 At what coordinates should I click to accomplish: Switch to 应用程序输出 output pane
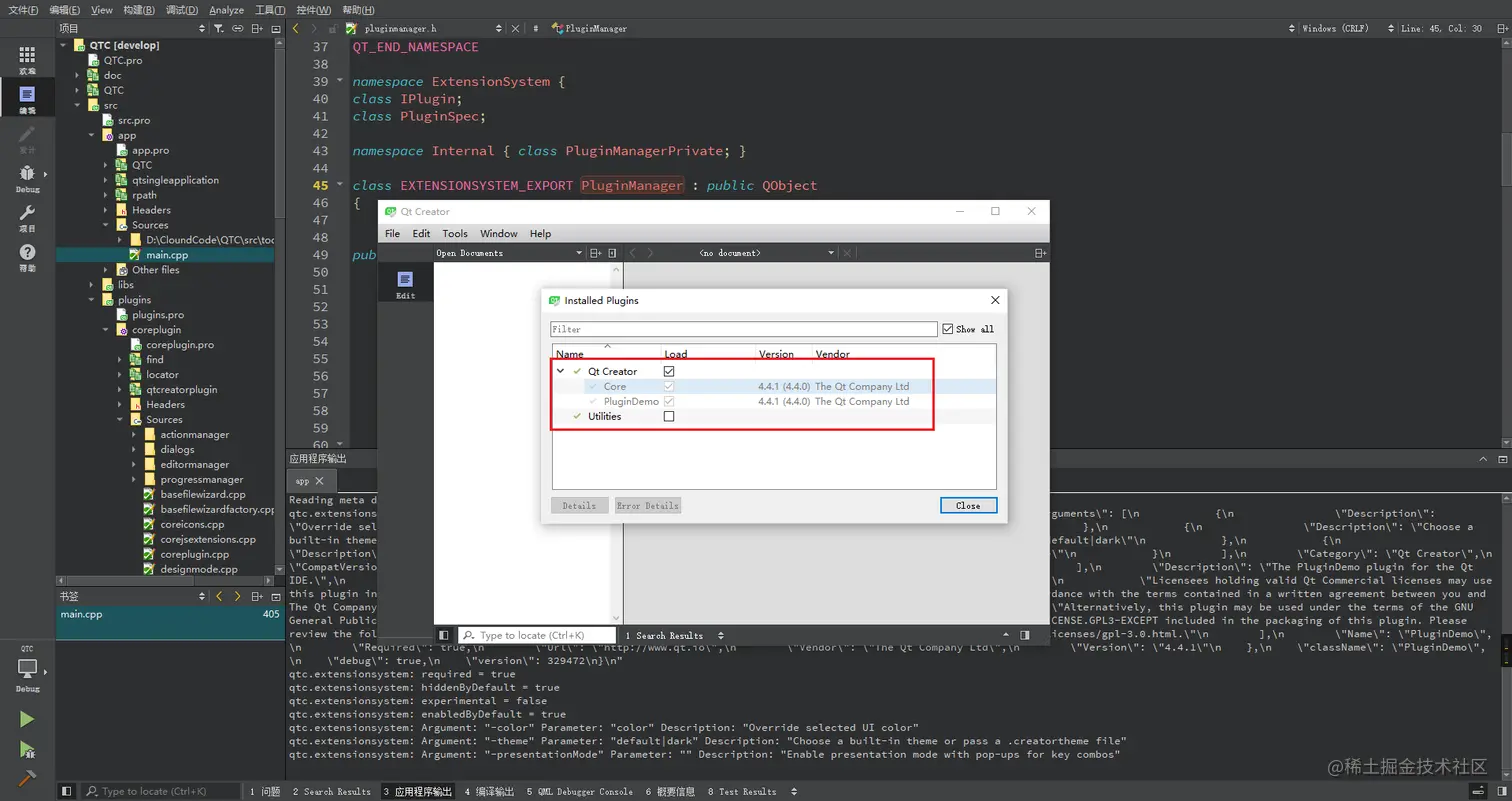417,791
